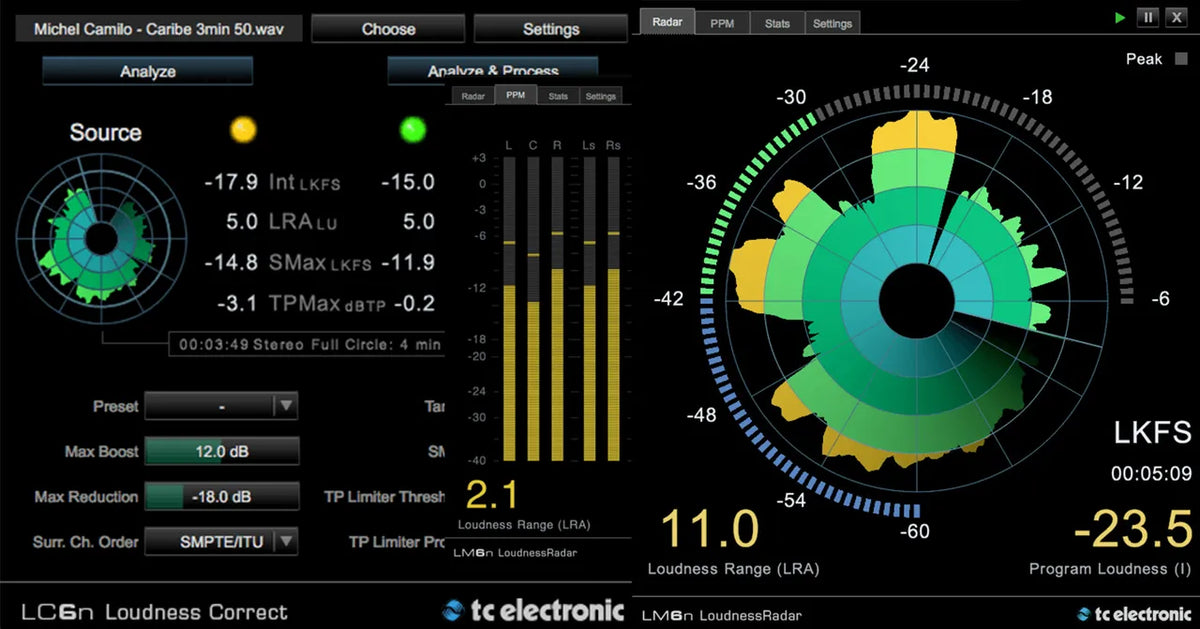This screenshot has height=629, width=1200.
Task: Select the Settings tab in the LoudnessRadar window
Action: (833, 22)
